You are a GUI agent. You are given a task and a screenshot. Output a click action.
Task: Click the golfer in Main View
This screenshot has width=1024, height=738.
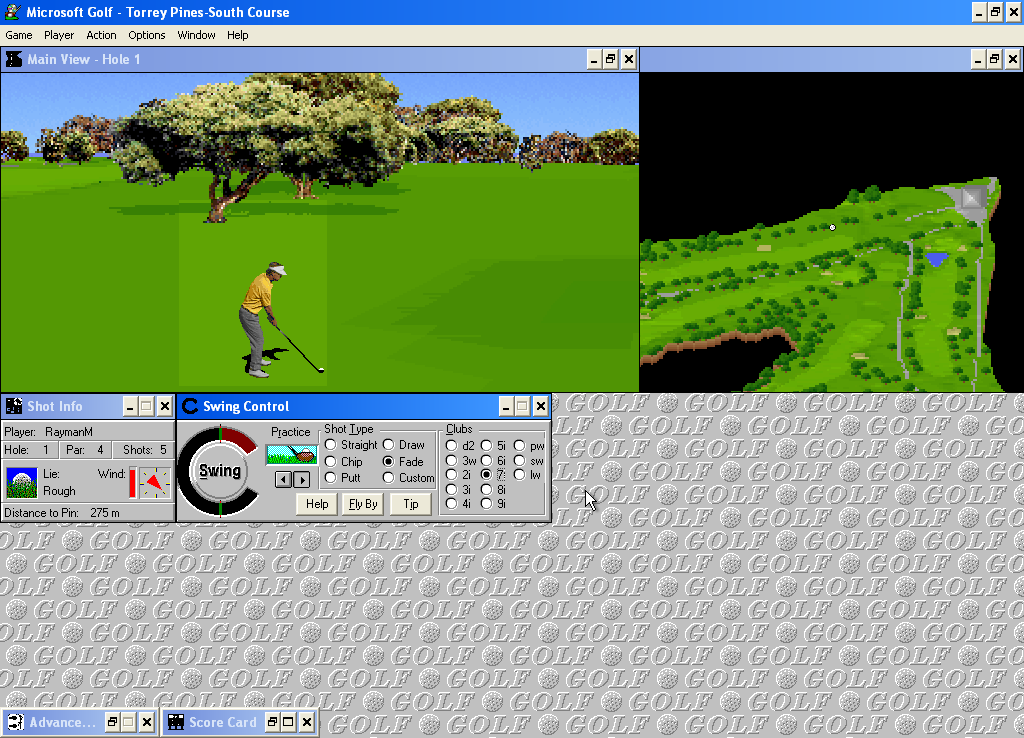pyautogui.click(x=264, y=320)
